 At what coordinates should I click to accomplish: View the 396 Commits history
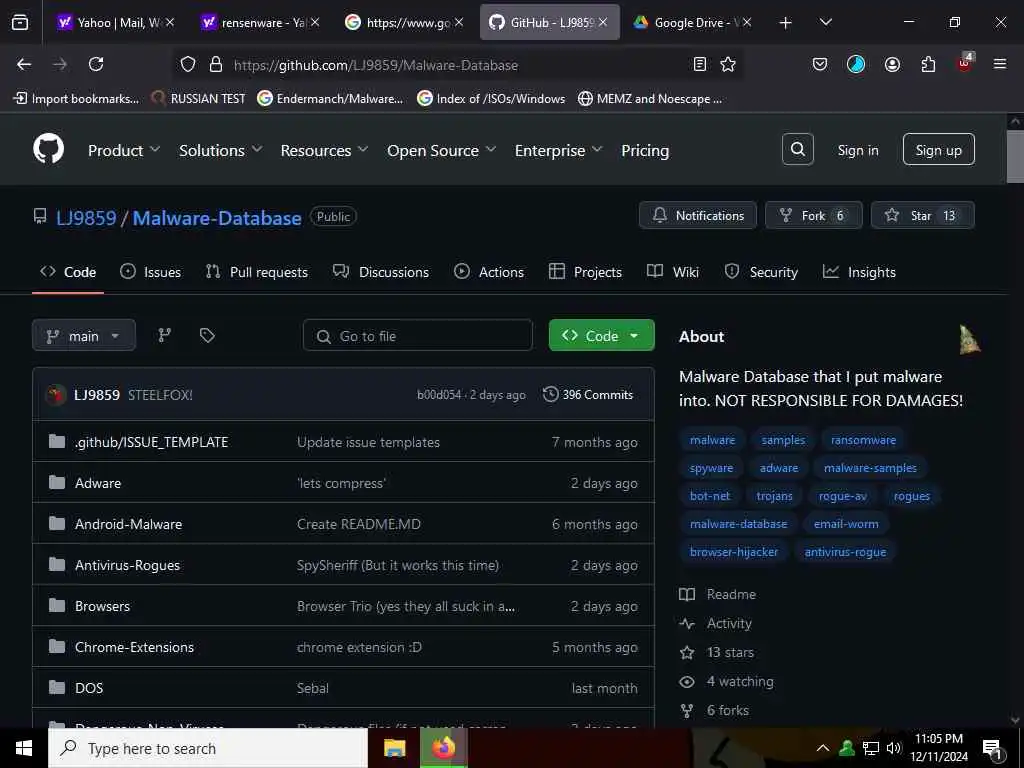point(588,394)
